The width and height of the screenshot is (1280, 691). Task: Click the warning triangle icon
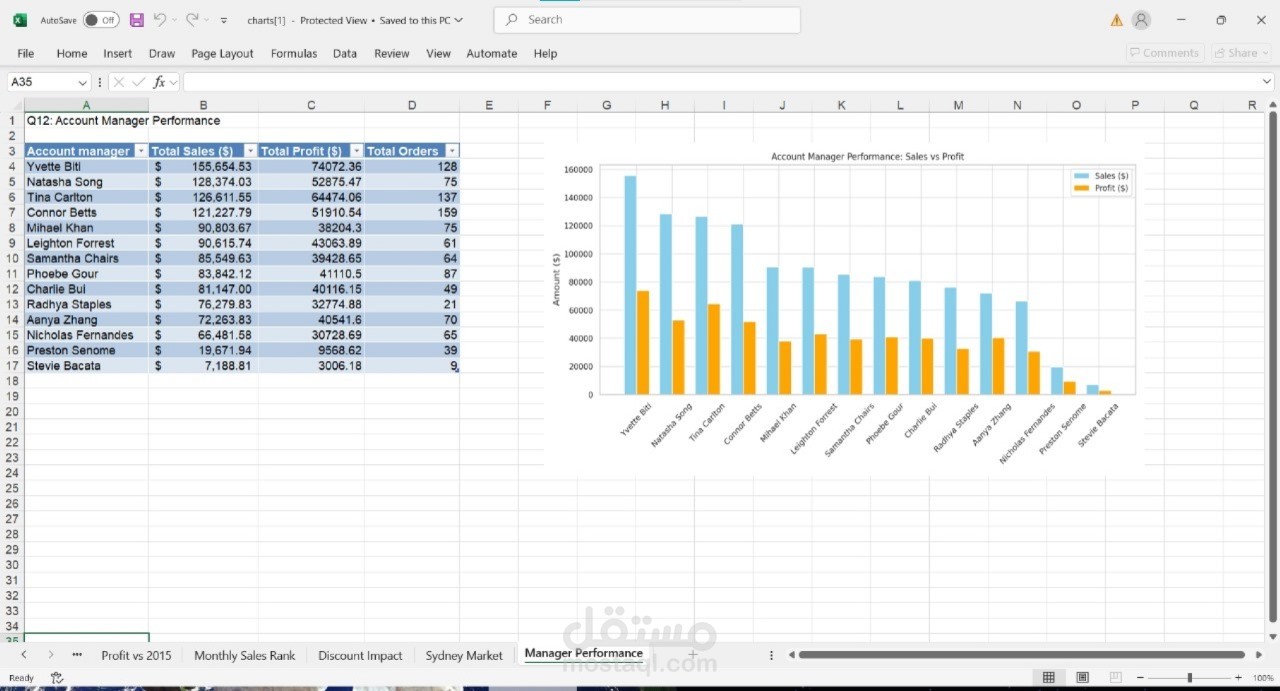[x=1116, y=20]
